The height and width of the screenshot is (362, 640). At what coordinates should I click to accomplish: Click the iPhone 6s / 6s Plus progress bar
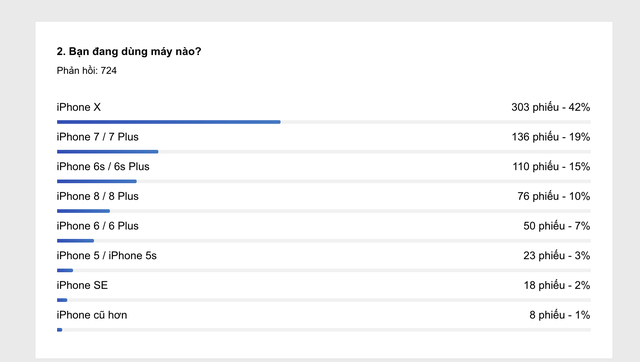97,181
